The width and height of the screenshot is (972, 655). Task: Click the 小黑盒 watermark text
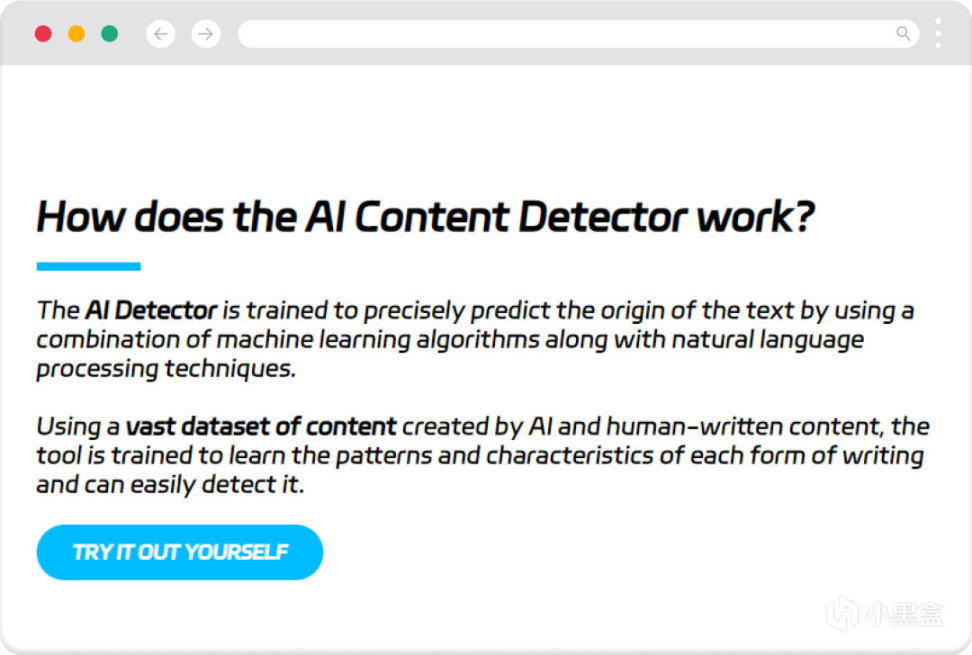click(904, 614)
